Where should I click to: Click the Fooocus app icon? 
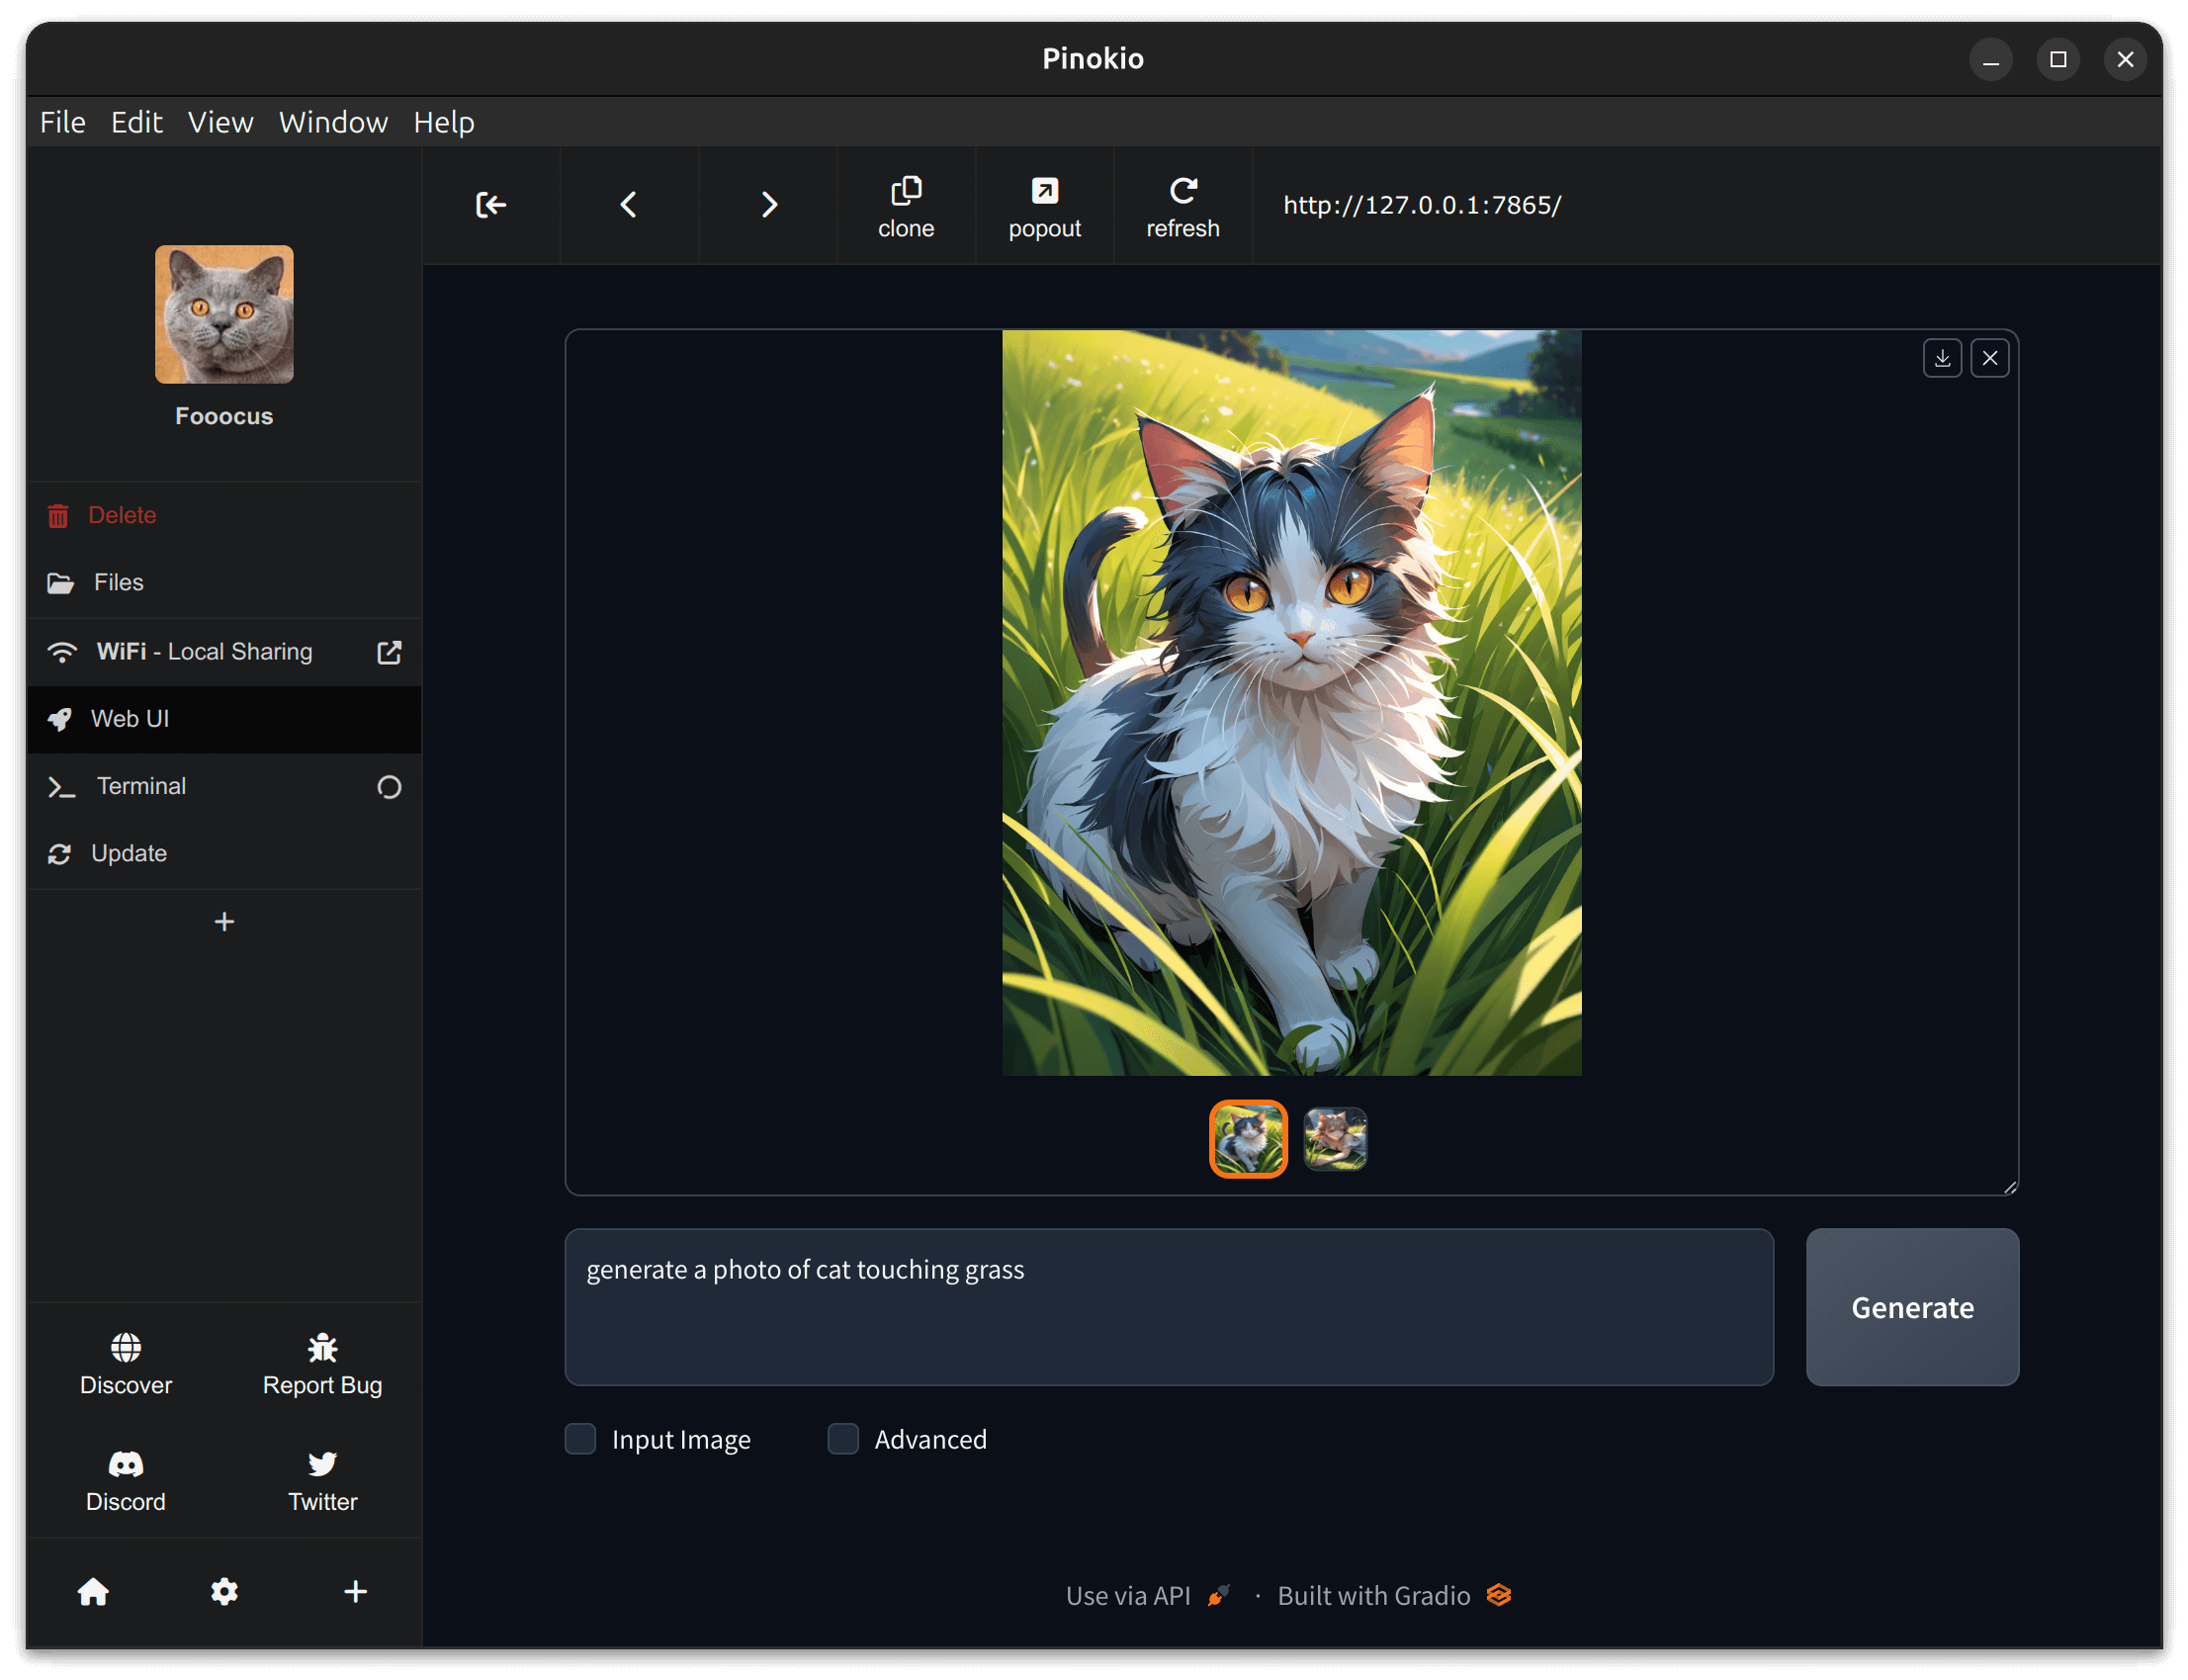click(222, 314)
